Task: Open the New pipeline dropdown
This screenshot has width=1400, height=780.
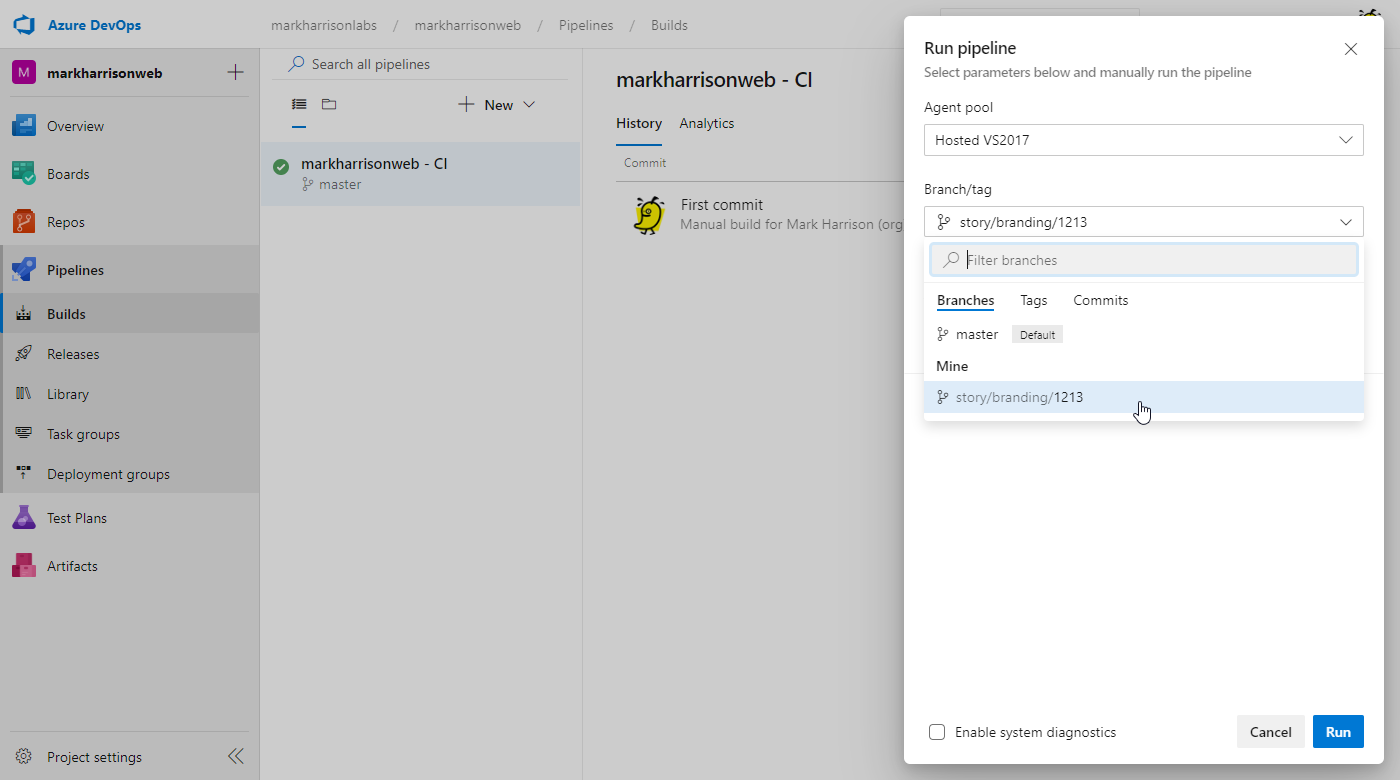Action: (497, 105)
